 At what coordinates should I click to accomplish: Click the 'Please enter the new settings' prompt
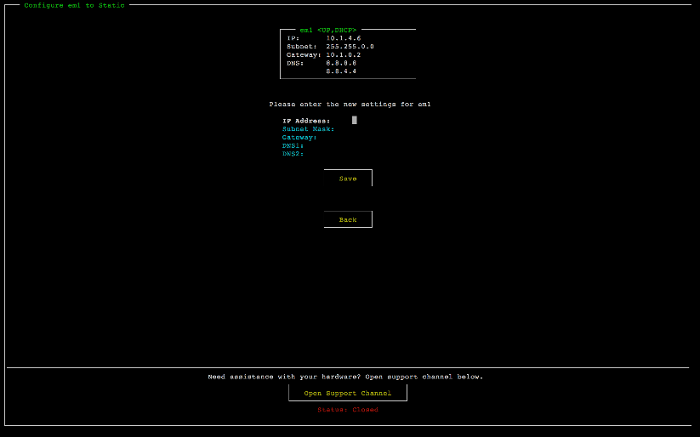(x=350, y=104)
